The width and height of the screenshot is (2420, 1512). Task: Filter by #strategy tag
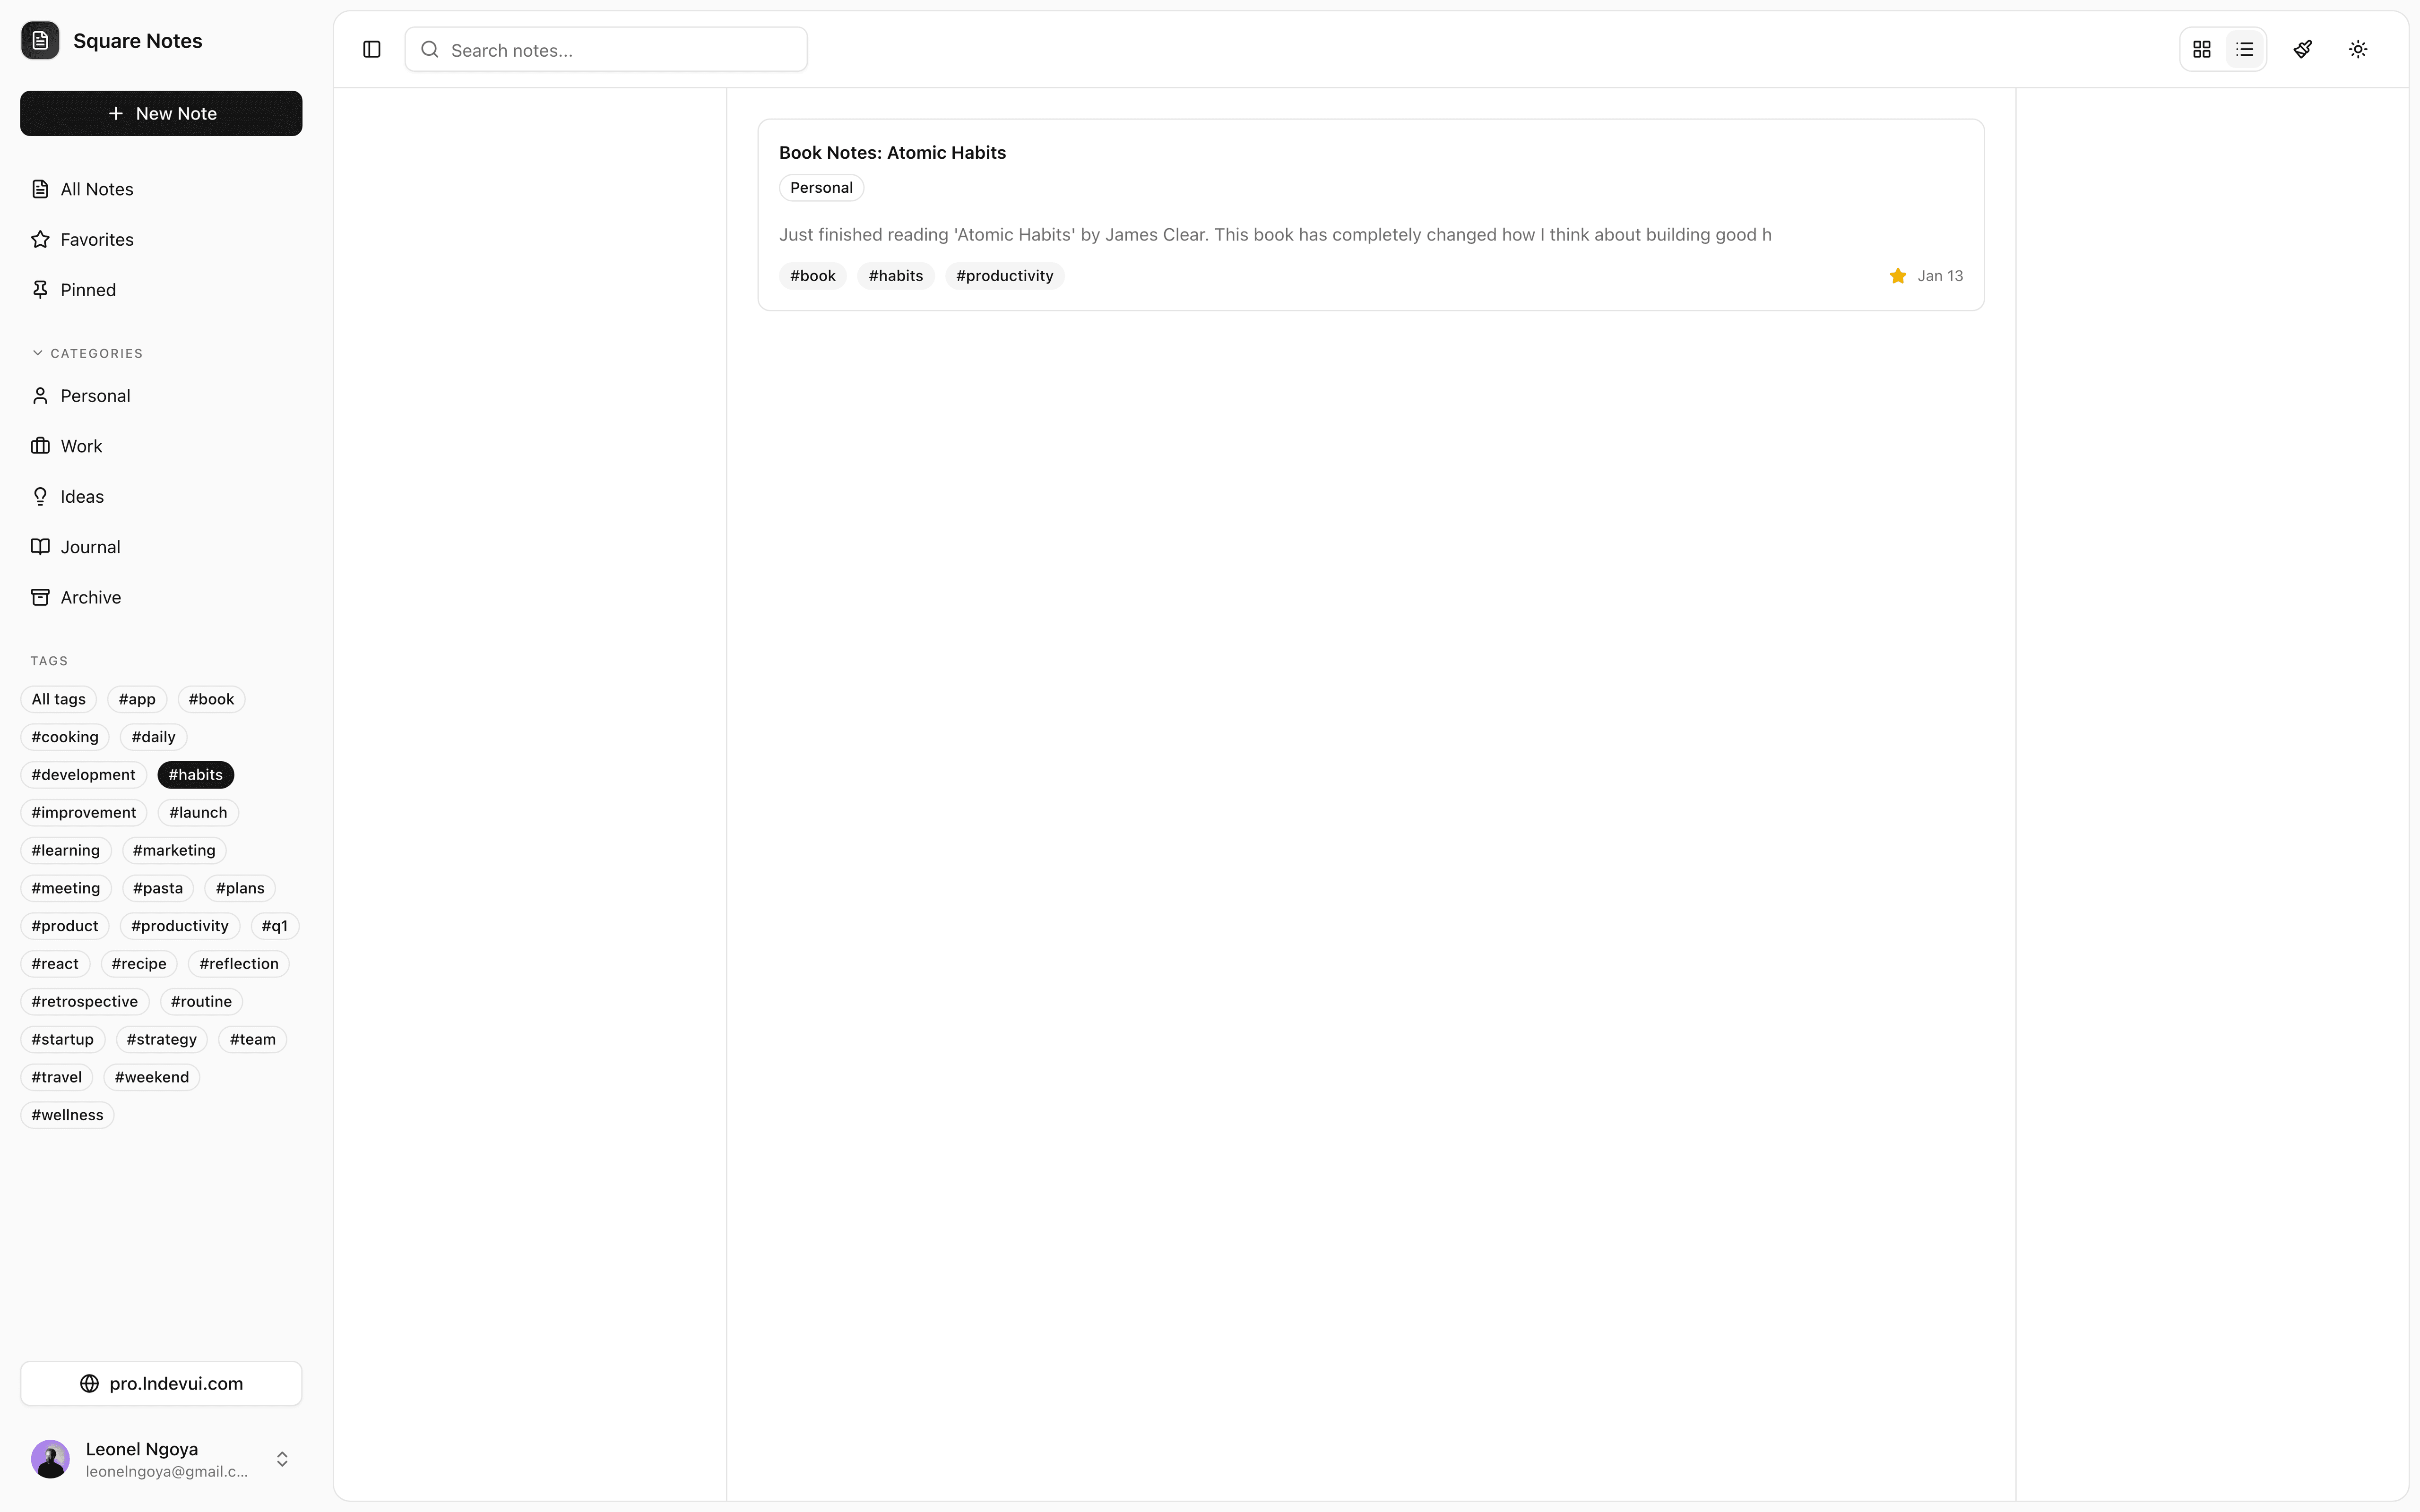[x=162, y=1040]
